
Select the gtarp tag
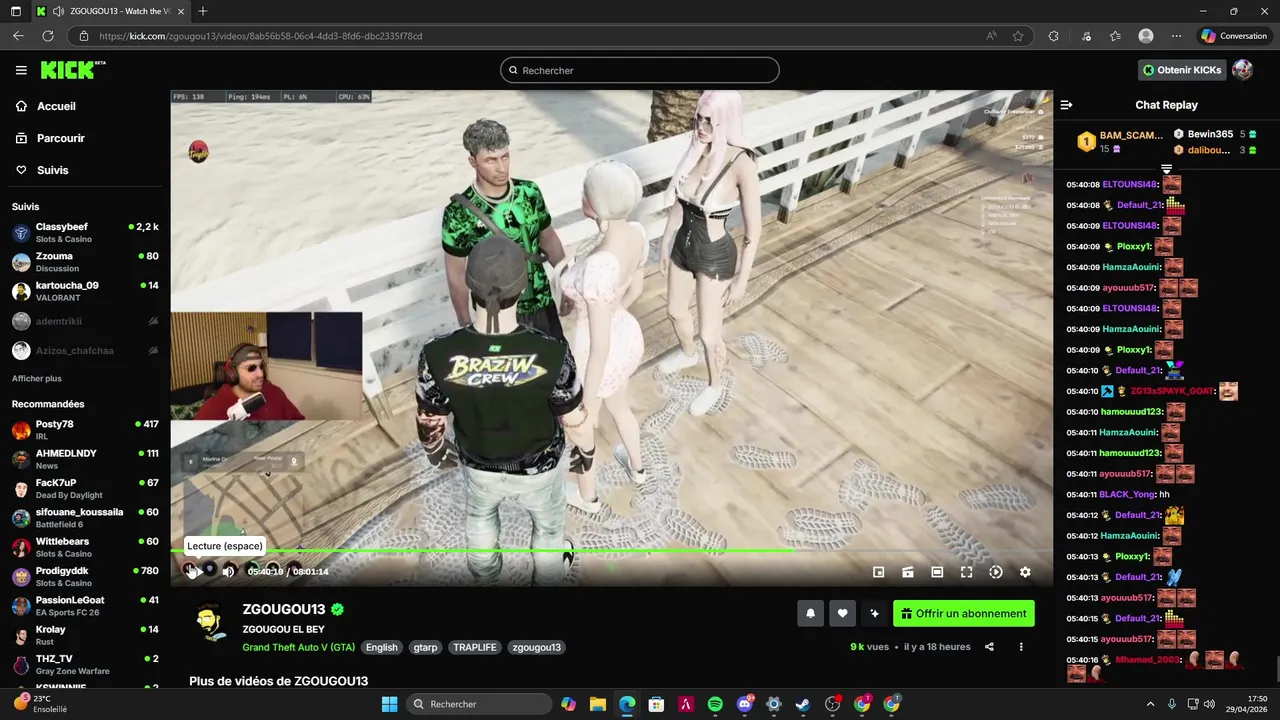coord(425,647)
